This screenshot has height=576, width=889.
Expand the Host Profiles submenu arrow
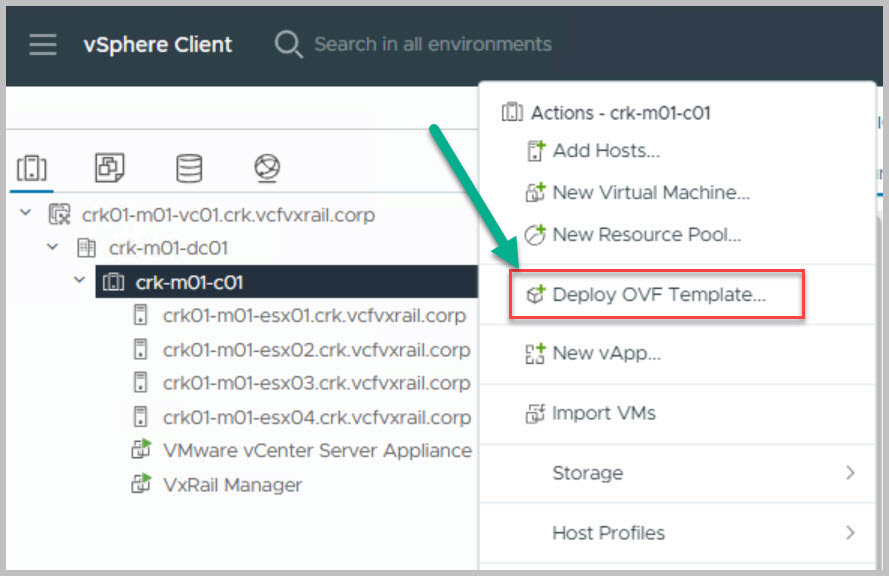(850, 533)
